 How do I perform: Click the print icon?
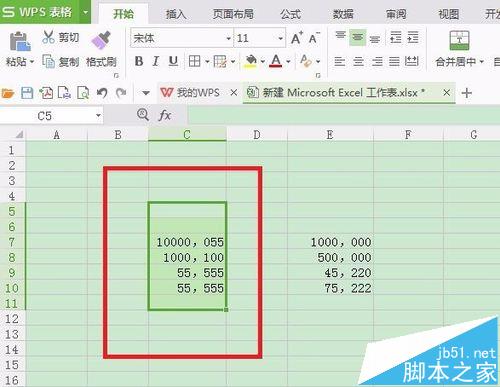(x=64, y=93)
